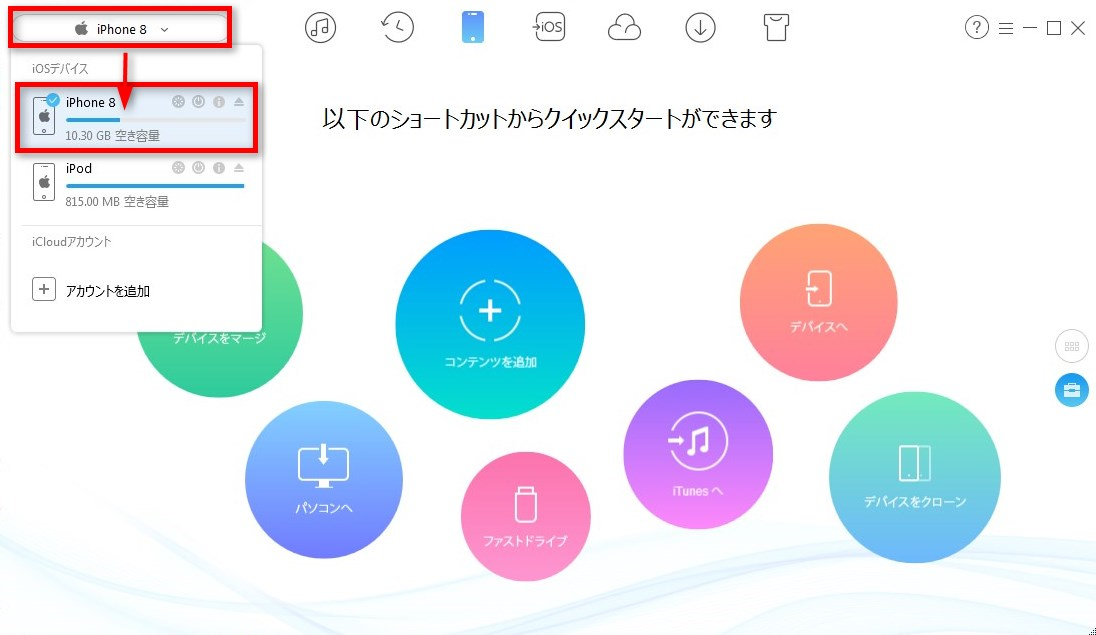This screenshot has width=1096, height=635.
Task: Click the quick start headline text
Action: pyautogui.click(x=549, y=118)
